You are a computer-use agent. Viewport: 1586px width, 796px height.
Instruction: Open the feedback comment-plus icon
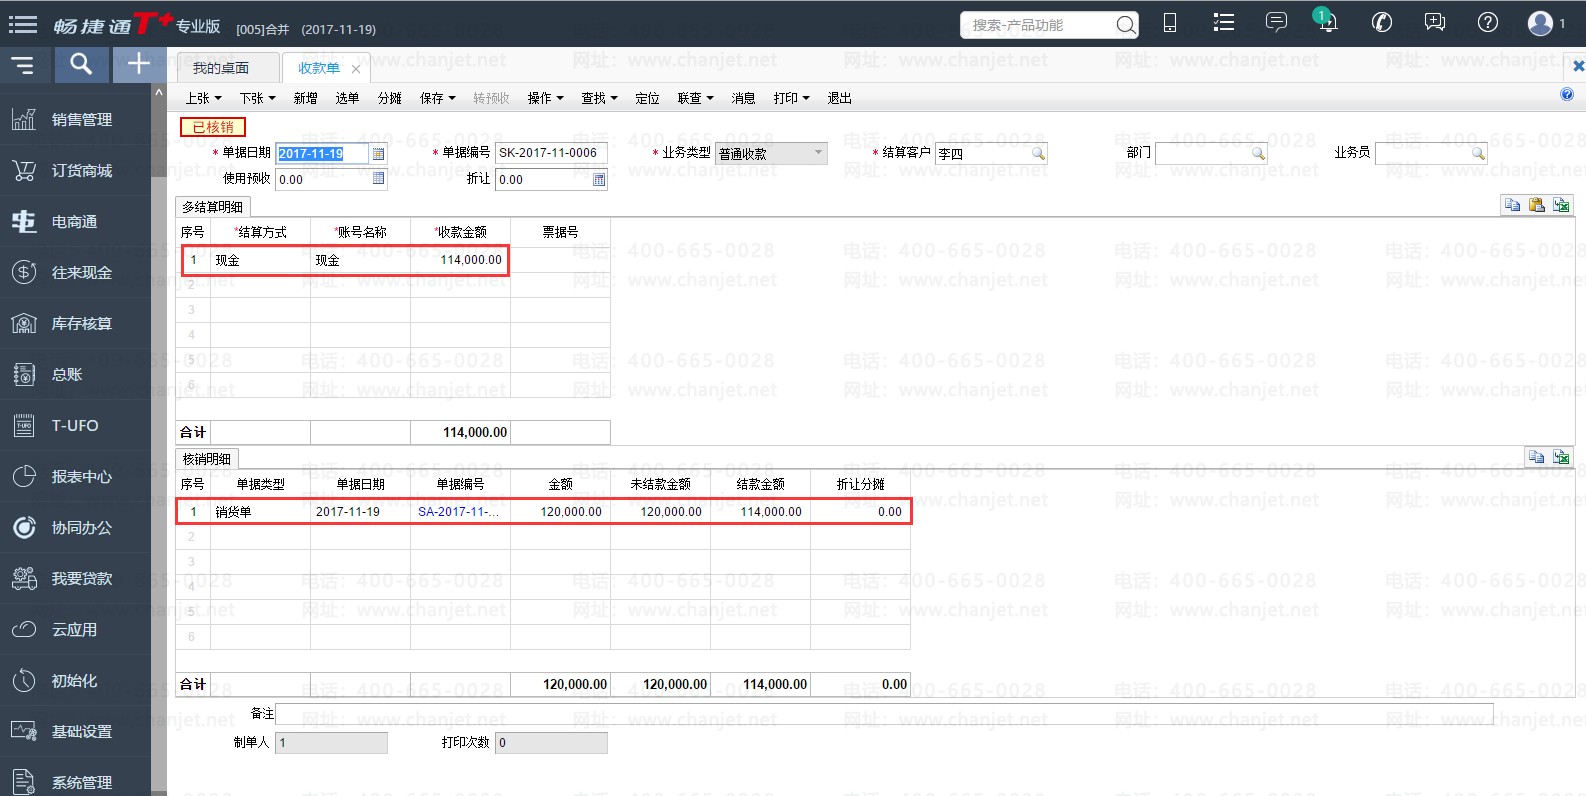(x=1435, y=23)
